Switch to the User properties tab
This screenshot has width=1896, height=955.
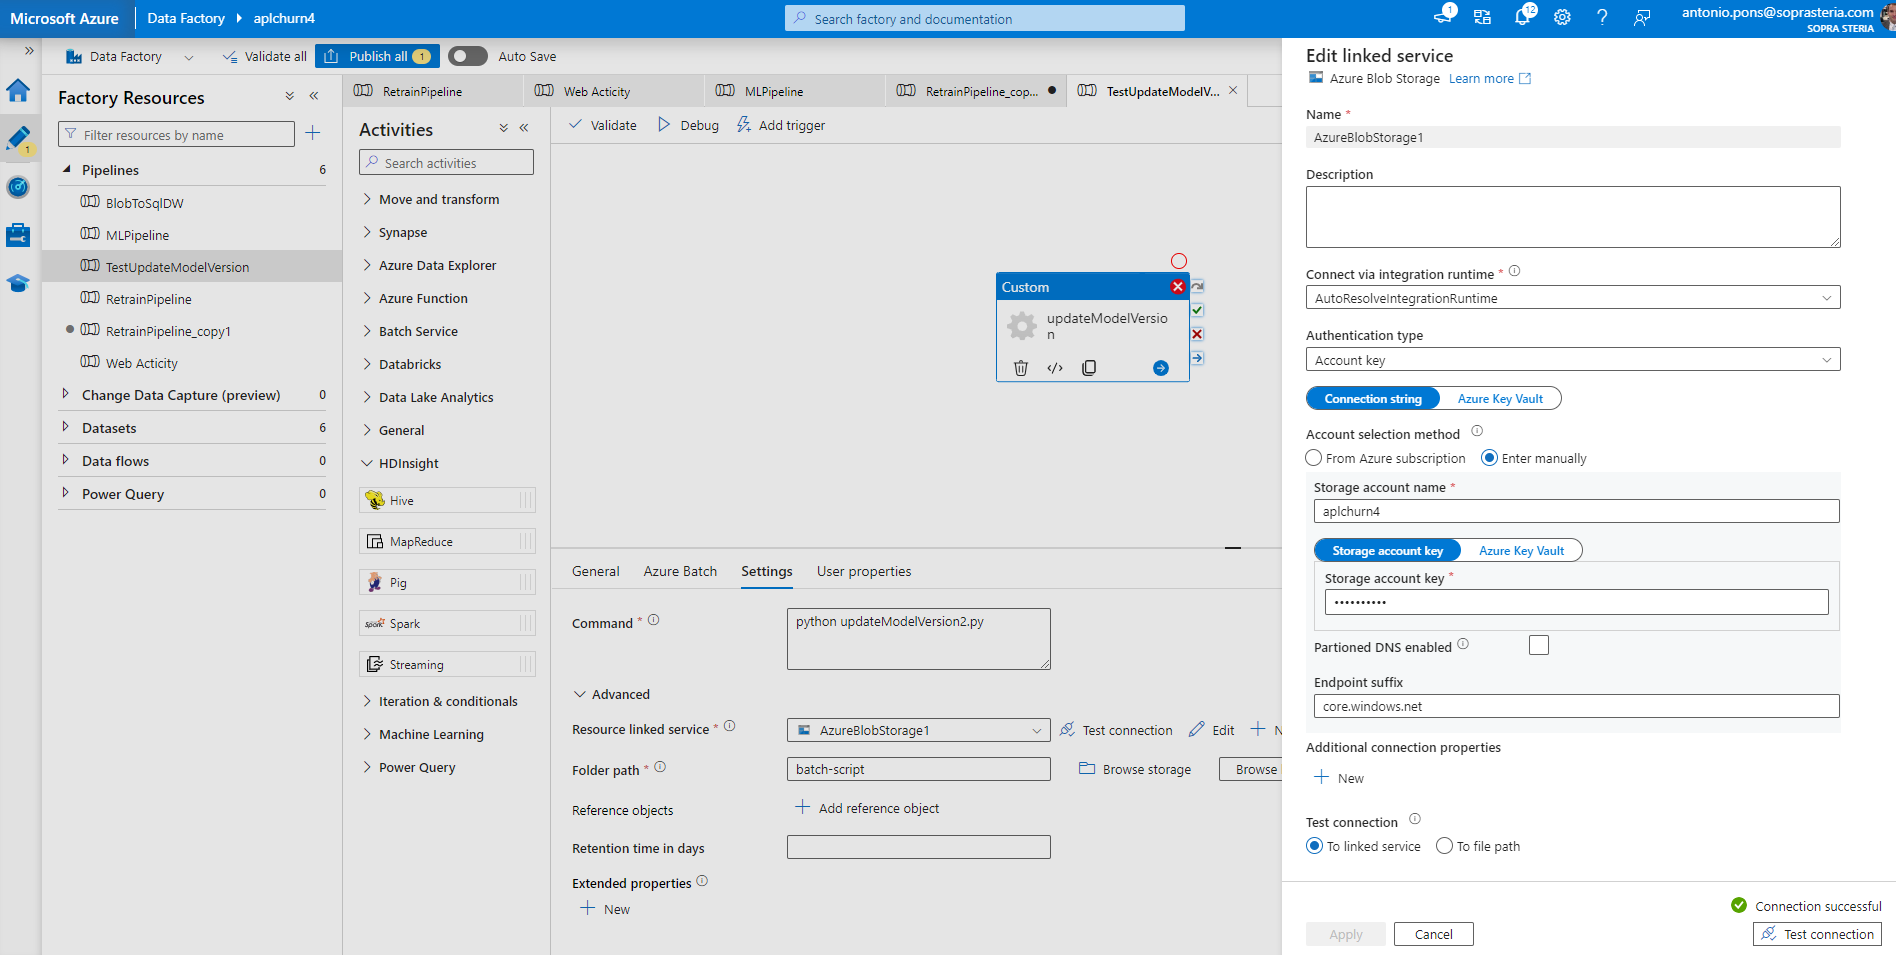[x=864, y=571]
